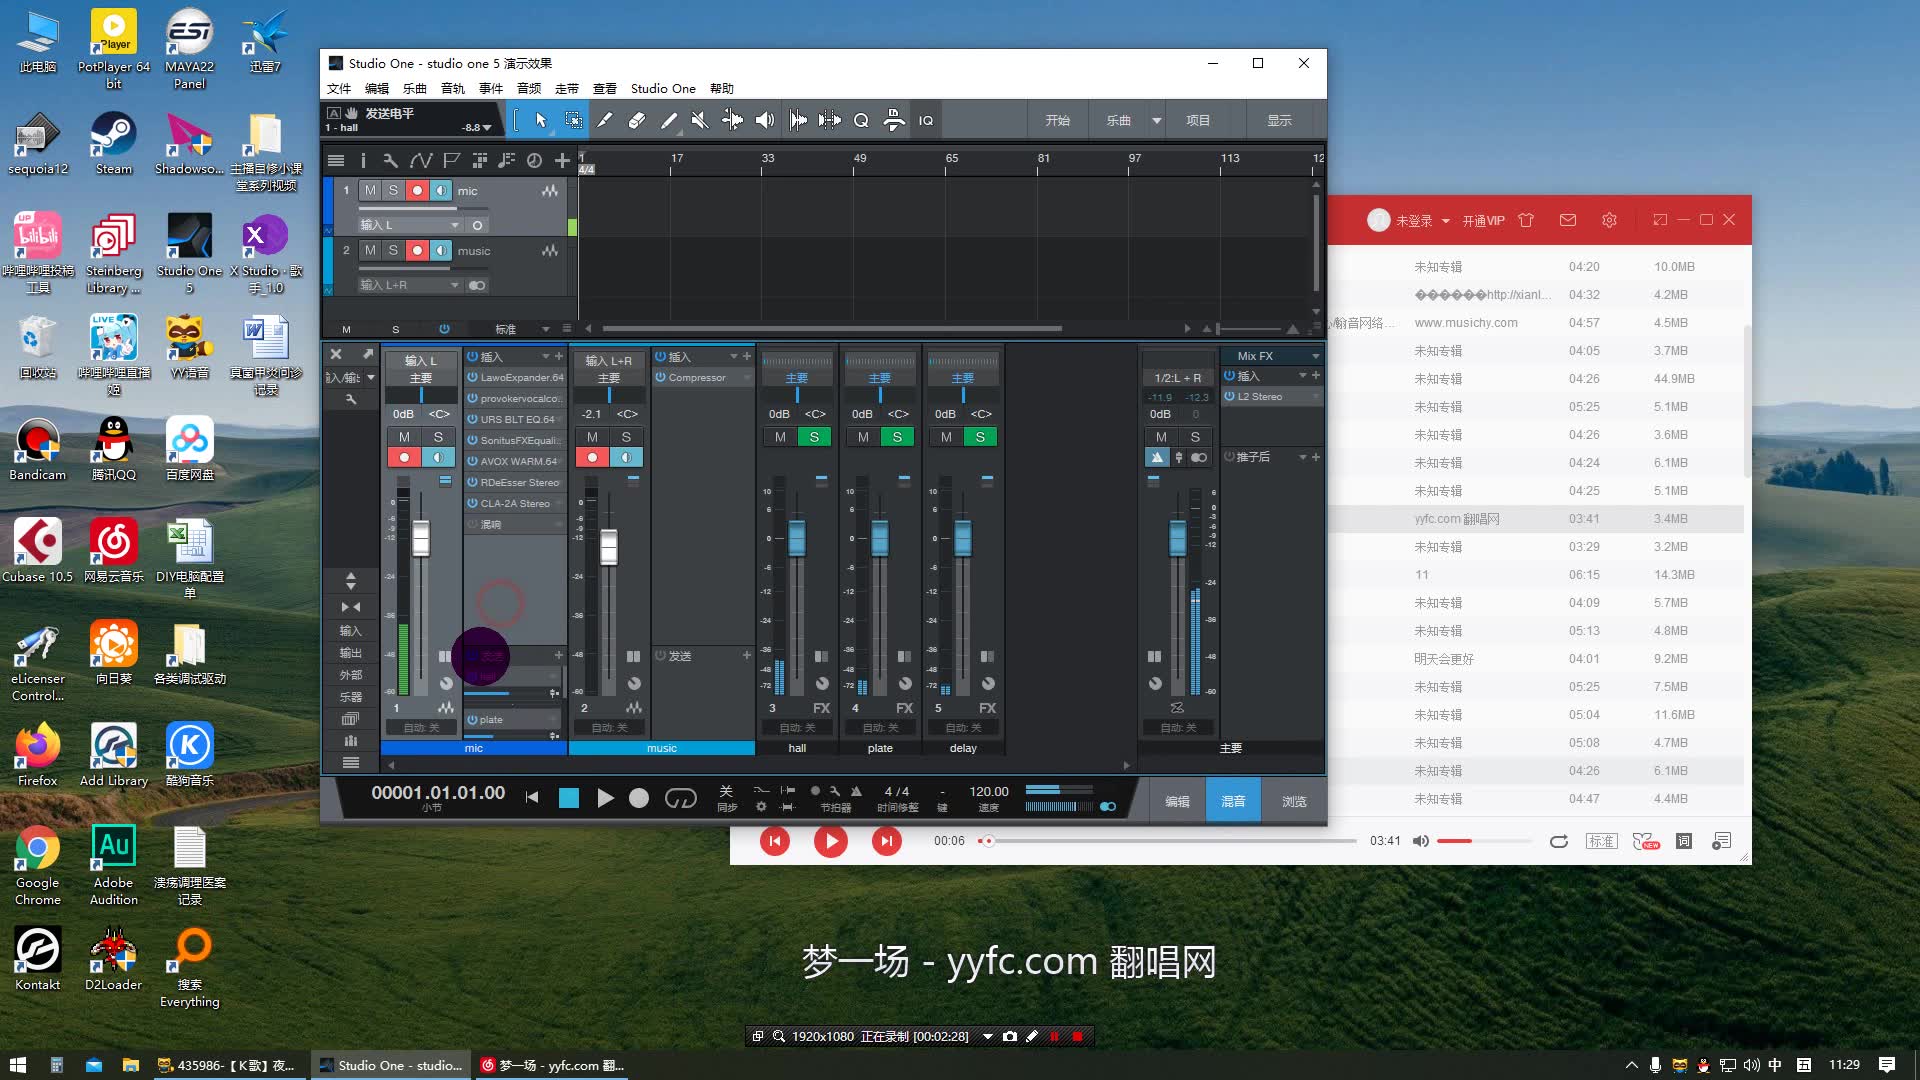Select the Arrow tool in the toolbar
Screen dimensions: 1920x1080
pyautogui.click(x=541, y=120)
